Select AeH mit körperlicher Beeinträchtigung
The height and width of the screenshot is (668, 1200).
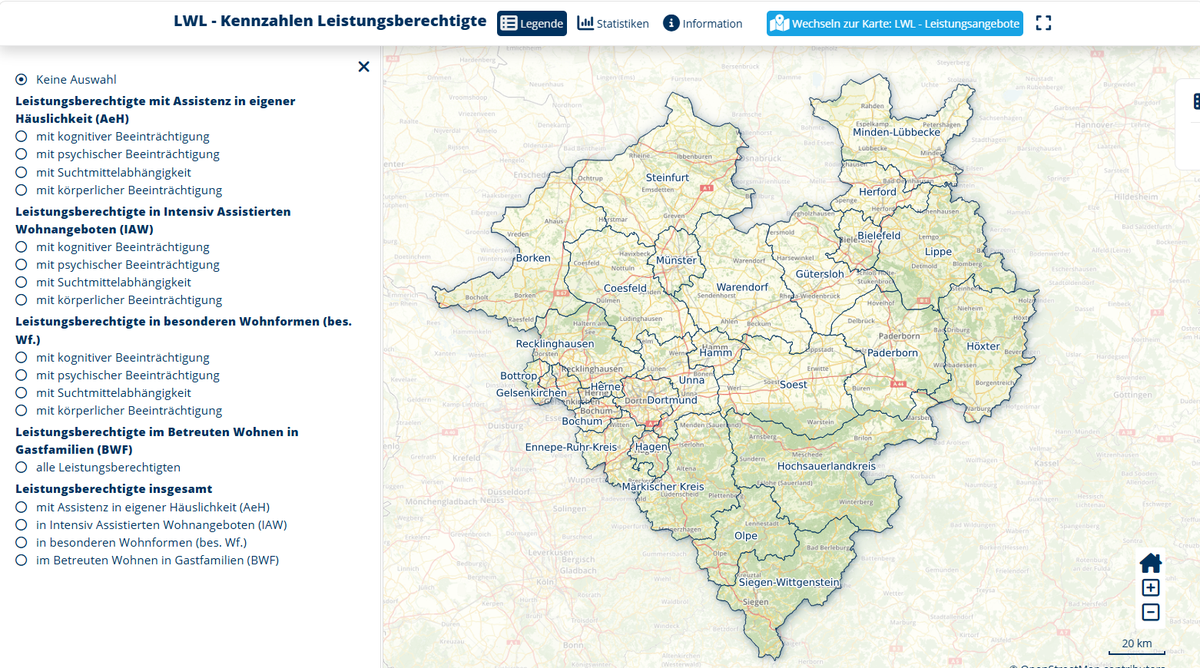[x=21, y=190]
